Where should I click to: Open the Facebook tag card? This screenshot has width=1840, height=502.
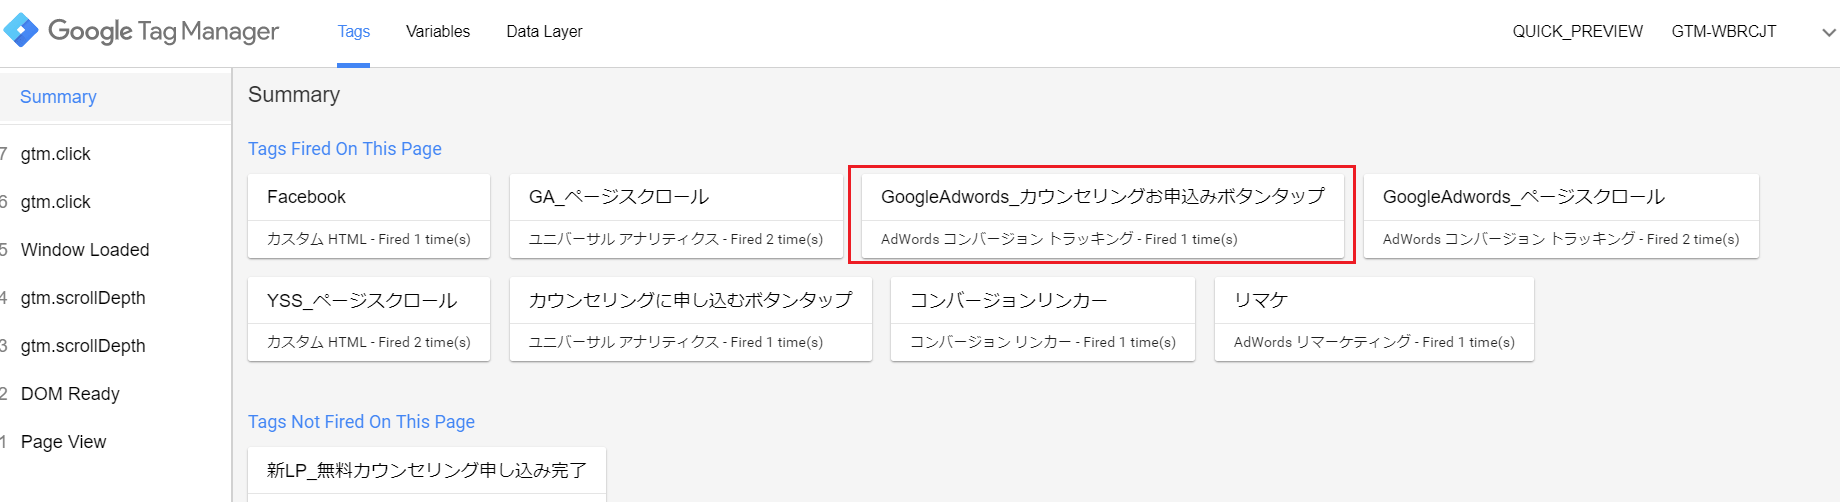click(x=369, y=216)
